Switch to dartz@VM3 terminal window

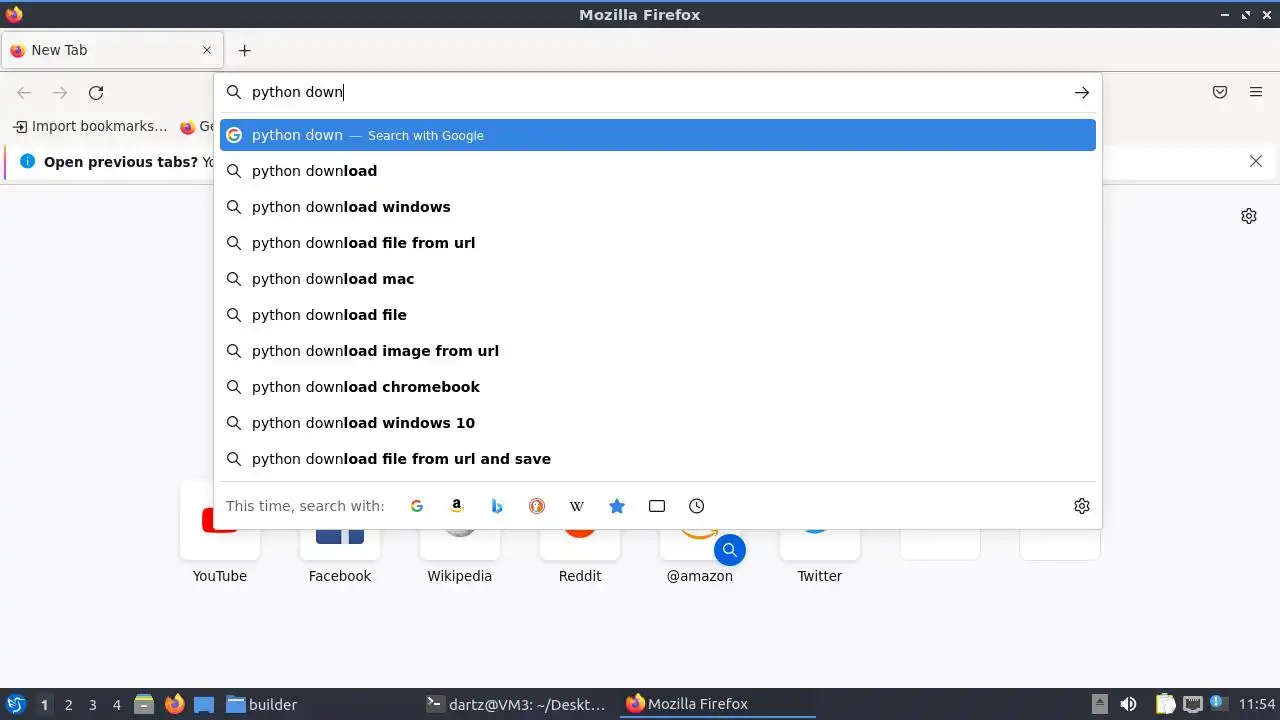[516, 704]
